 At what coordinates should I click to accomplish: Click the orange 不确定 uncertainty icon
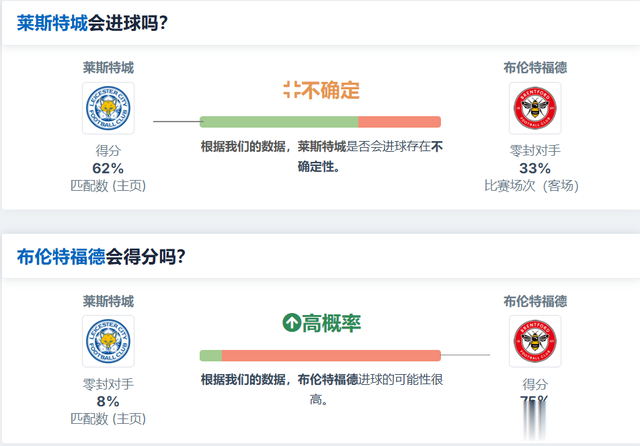click(292, 90)
